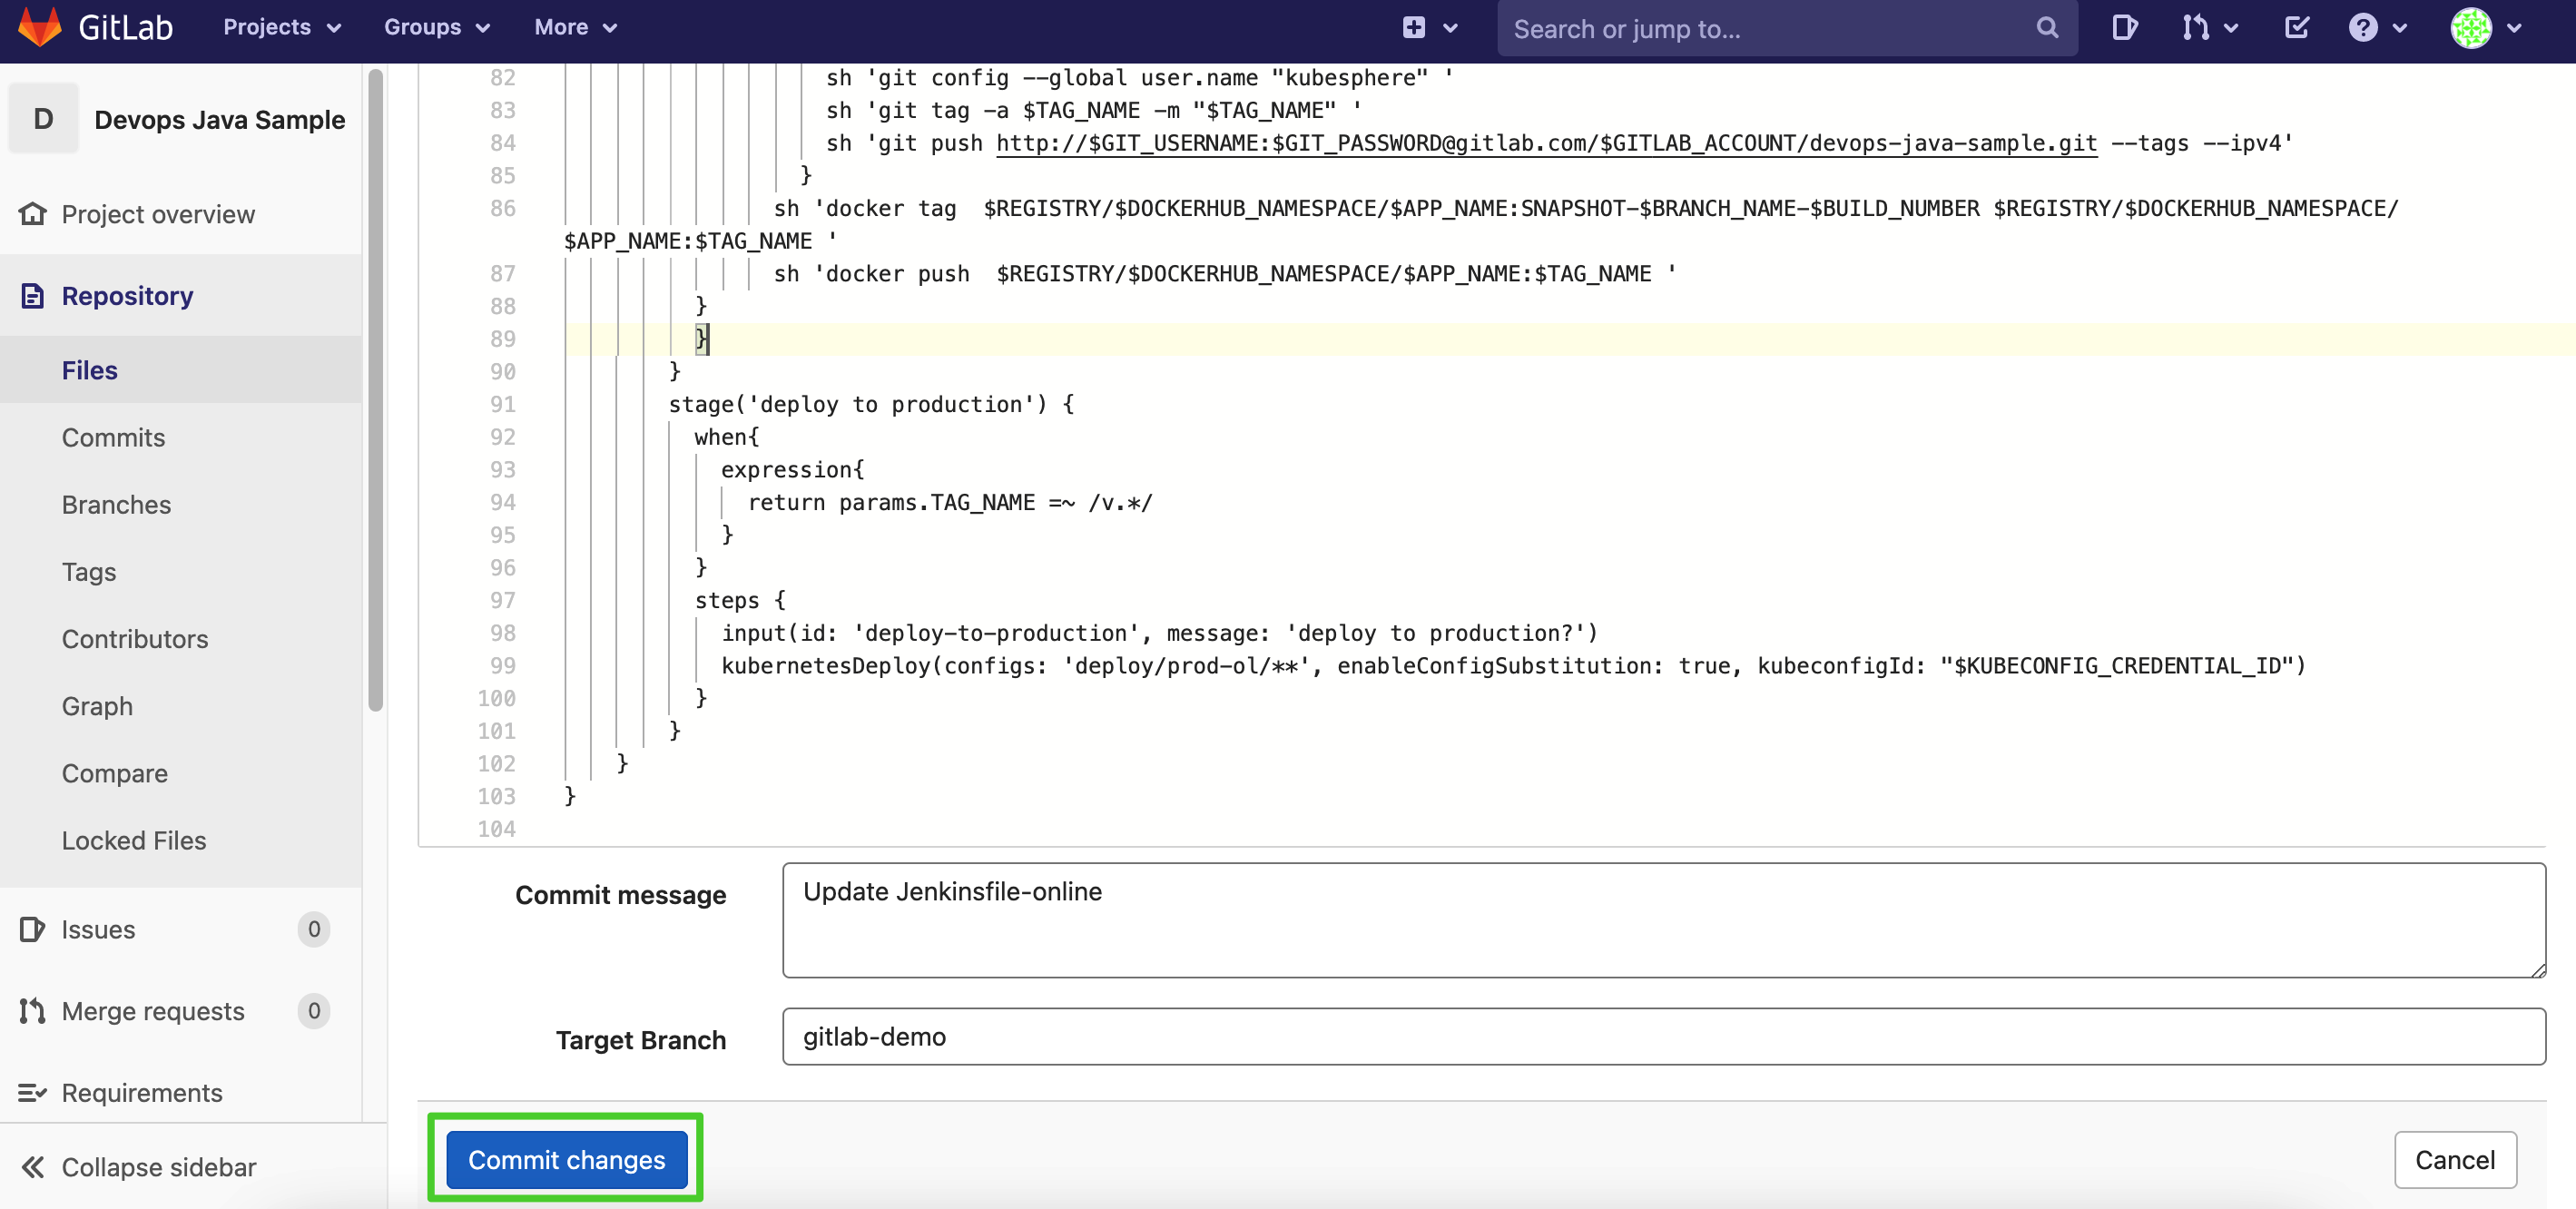Expand the Groups dropdown menu

(x=437, y=28)
